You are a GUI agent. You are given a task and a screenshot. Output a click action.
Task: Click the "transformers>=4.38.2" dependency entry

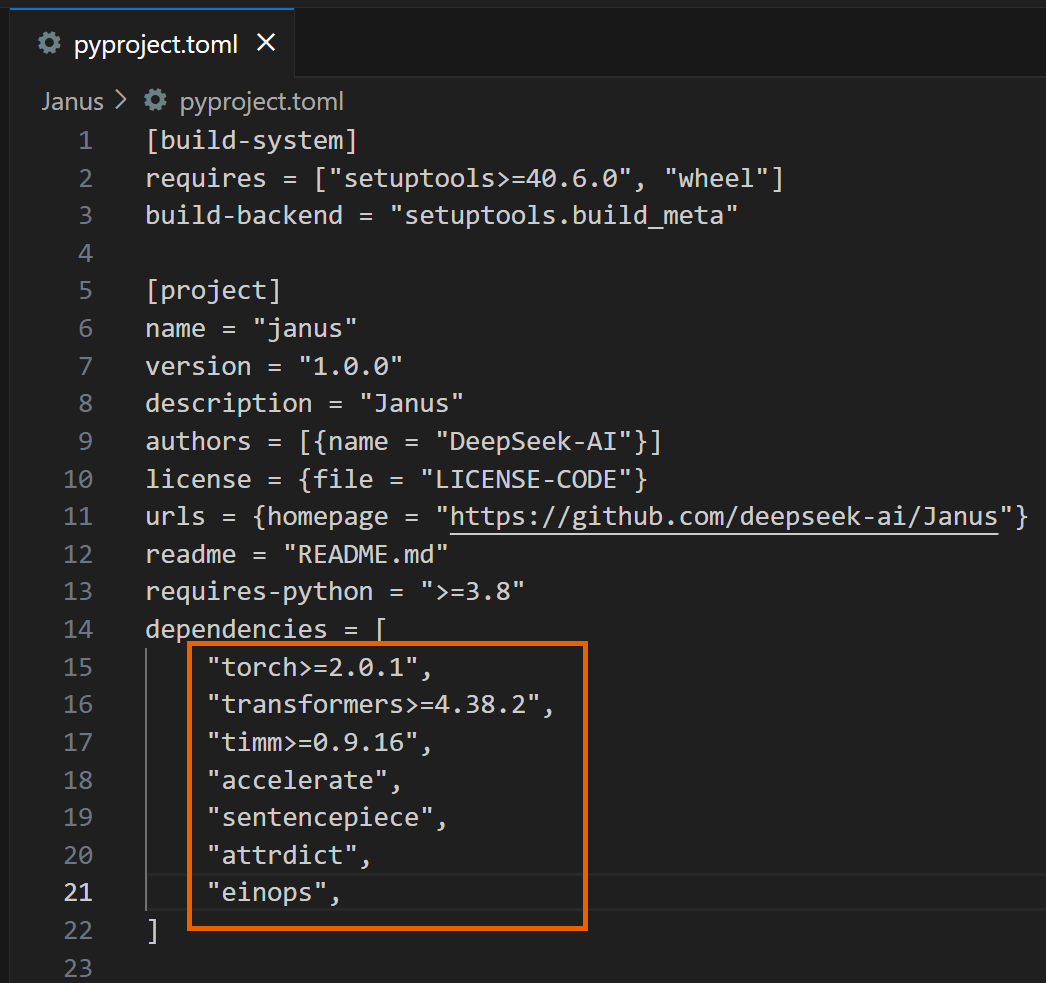[x=379, y=704]
